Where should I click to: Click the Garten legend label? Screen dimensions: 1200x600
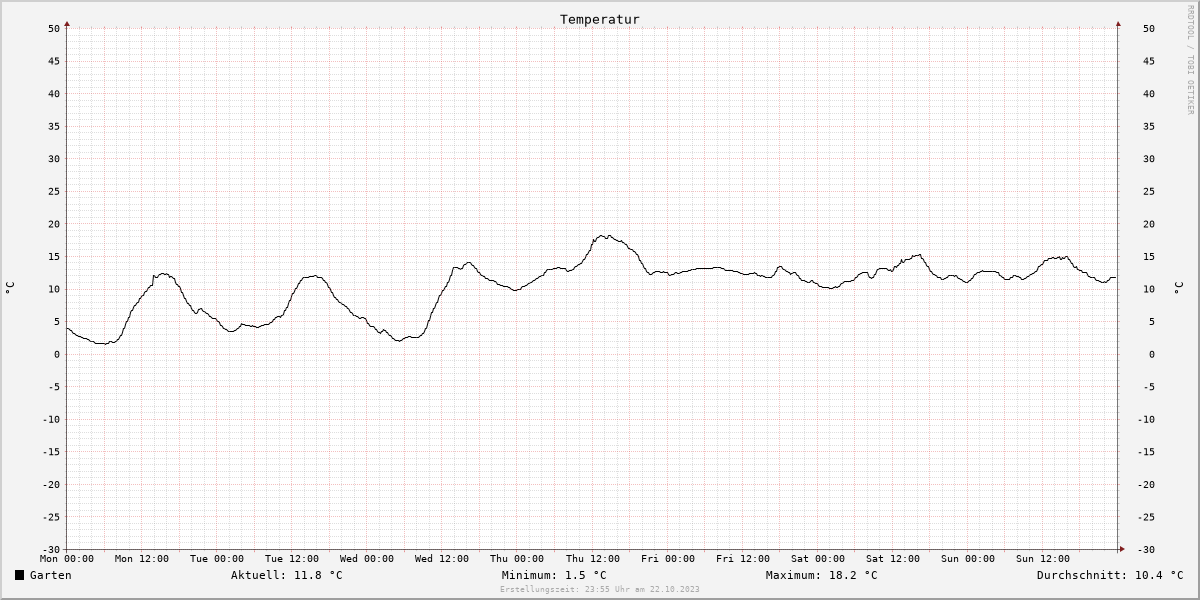(50, 575)
